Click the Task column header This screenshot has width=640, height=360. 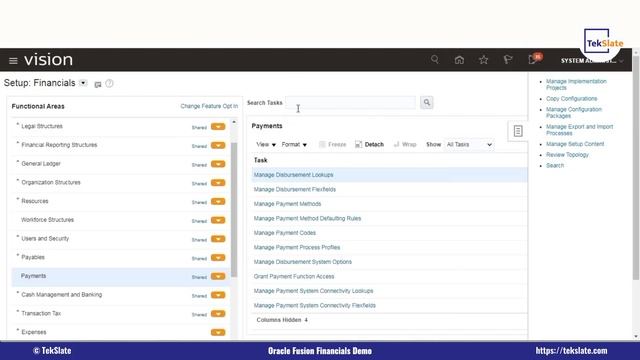point(260,160)
